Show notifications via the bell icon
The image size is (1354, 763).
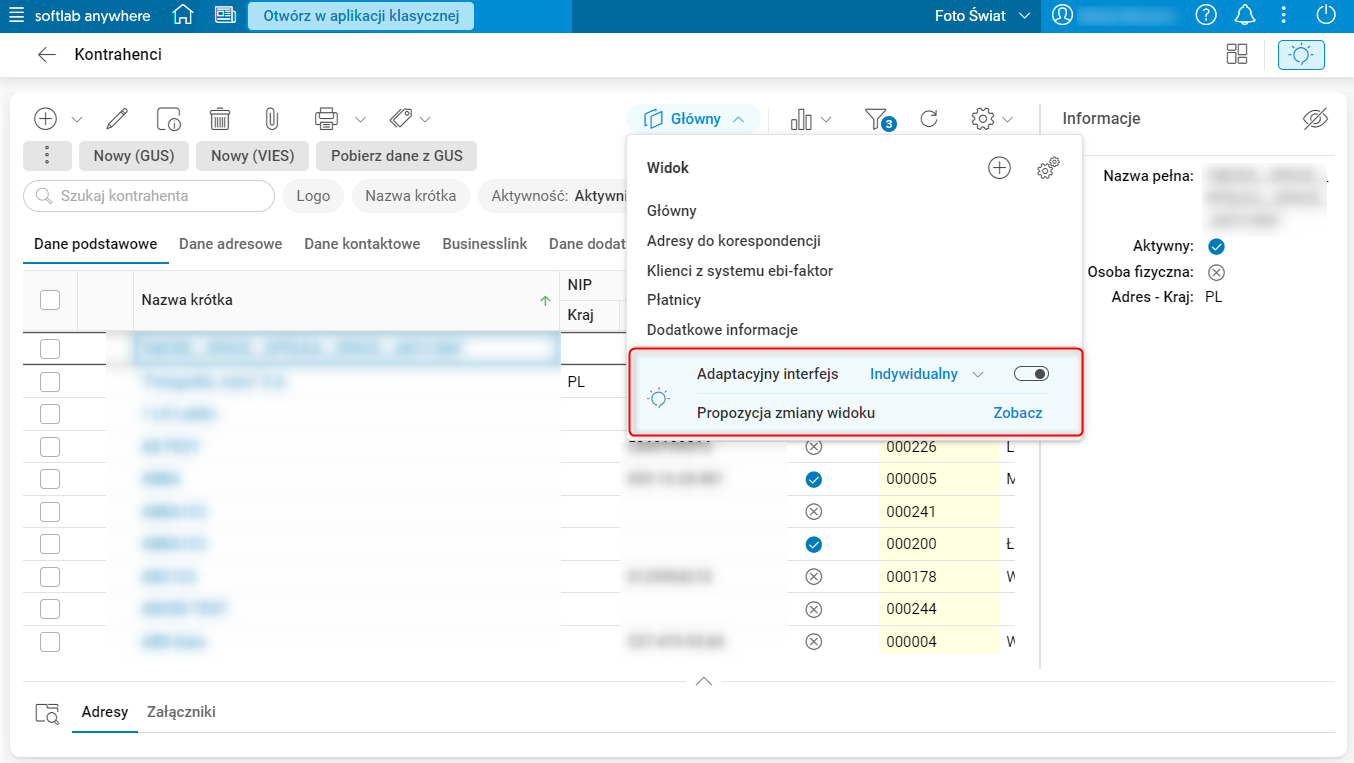1244,16
